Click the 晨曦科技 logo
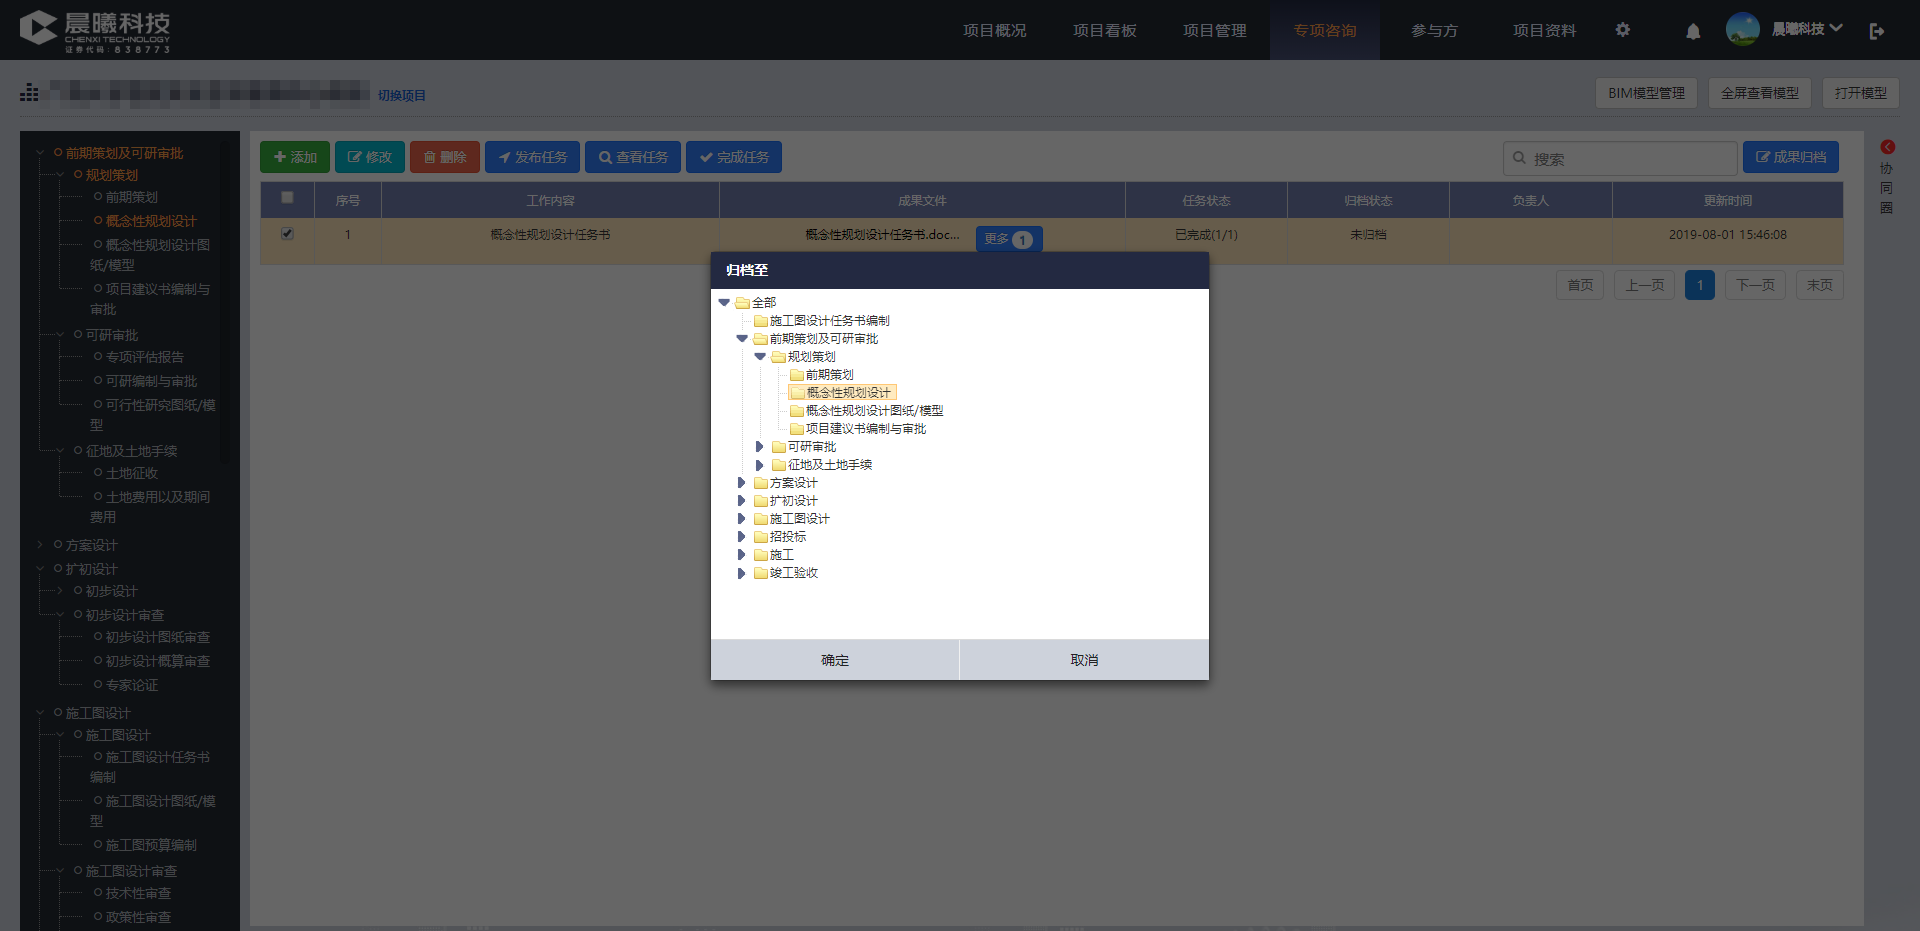The image size is (1920, 931). point(95,30)
